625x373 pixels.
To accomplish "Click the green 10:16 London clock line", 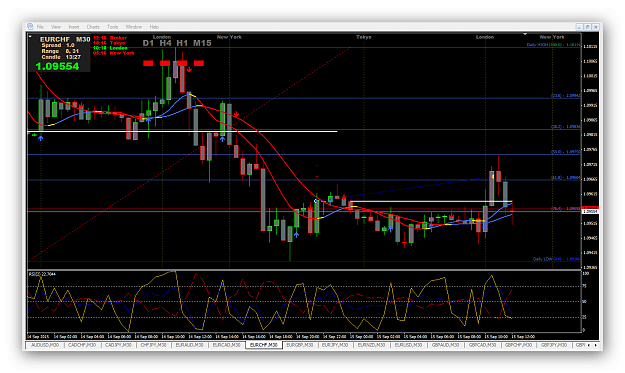I will [110, 48].
